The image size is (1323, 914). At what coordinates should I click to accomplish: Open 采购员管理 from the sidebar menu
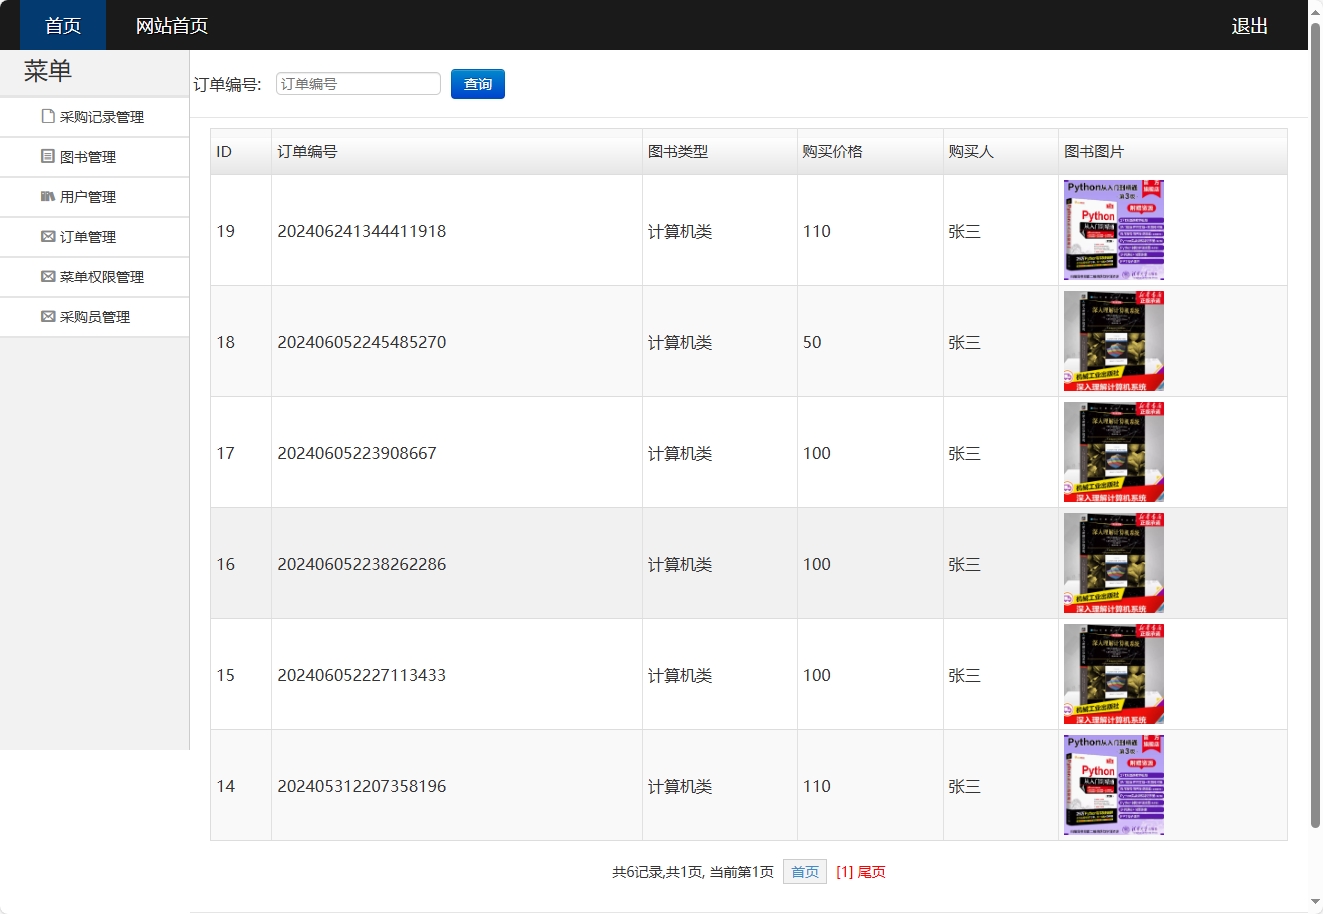pyautogui.click(x=94, y=317)
